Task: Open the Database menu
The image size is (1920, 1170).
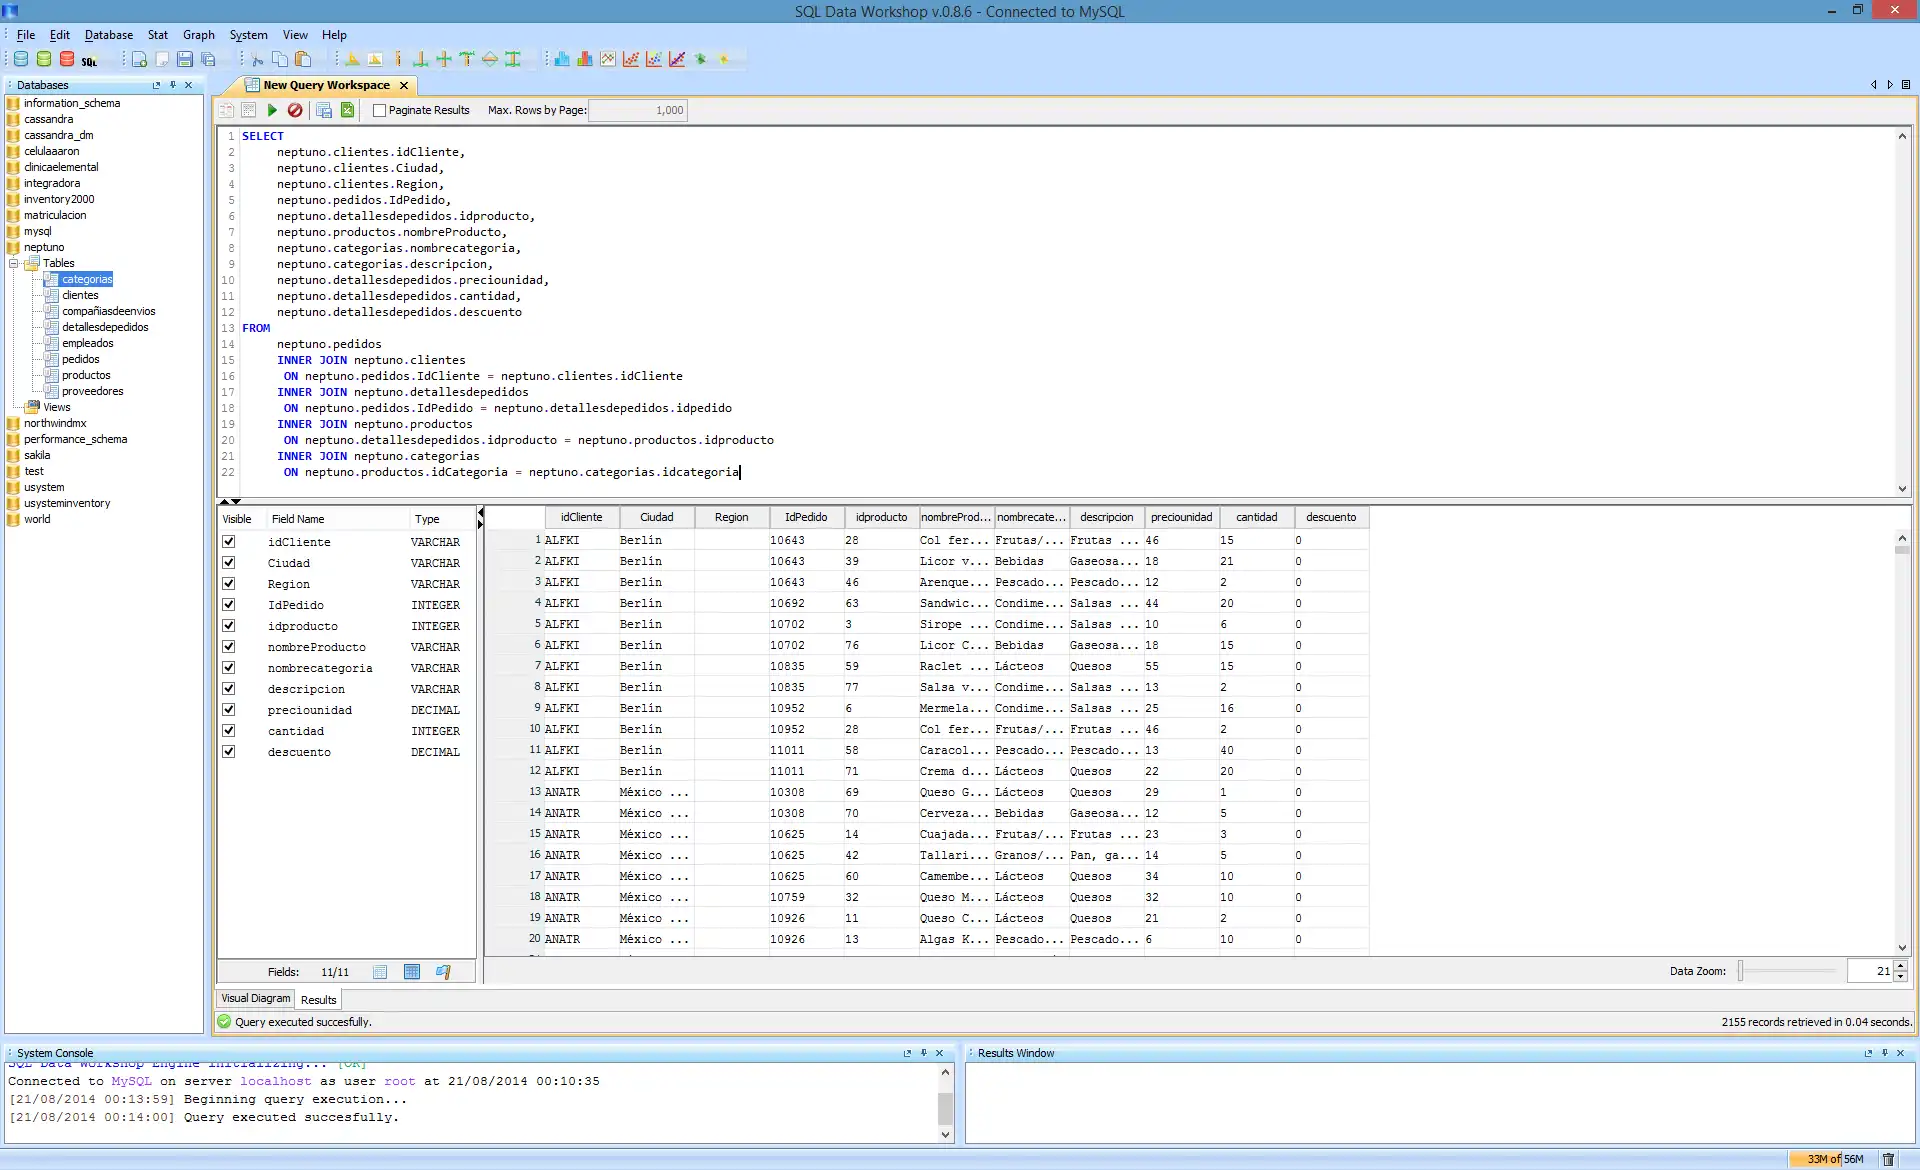Action: pyautogui.click(x=107, y=34)
